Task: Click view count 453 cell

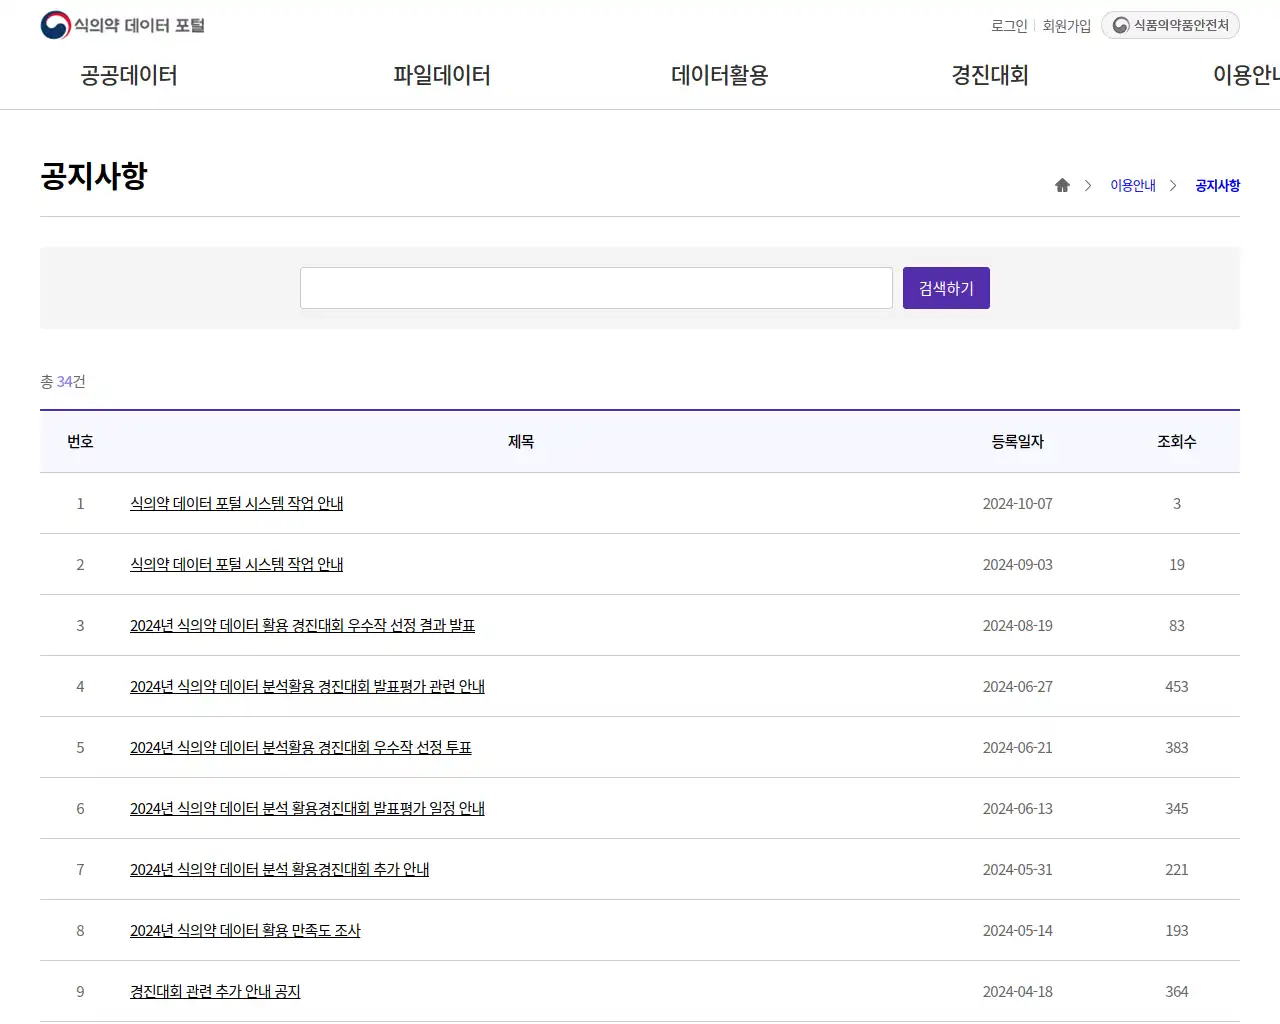Action: click(x=1177, y=686)
